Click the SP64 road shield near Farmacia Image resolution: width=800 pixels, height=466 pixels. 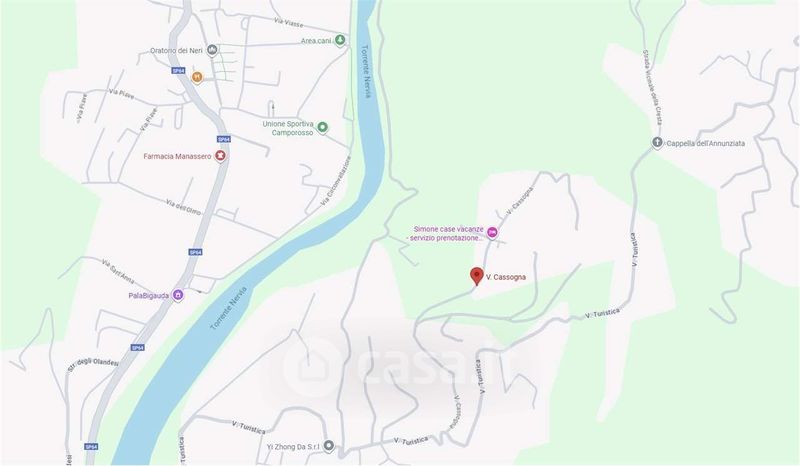coord(223,139)
